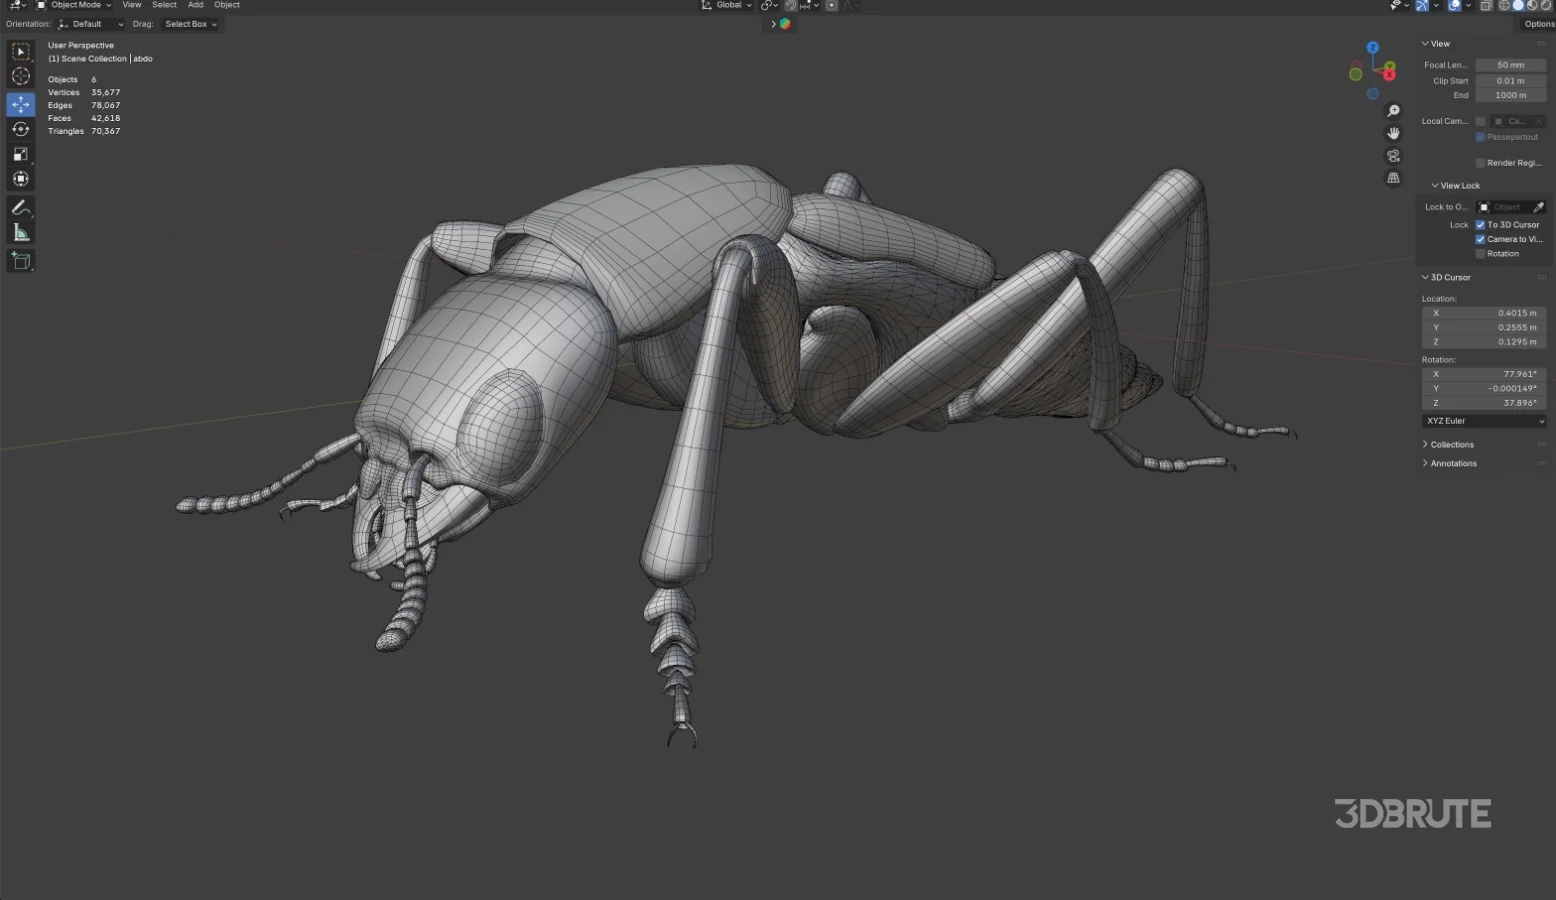The height and width of the screenshot is (900, 1556).
Task: Activate the 3D Cursor tool
Action: point(21,76)
